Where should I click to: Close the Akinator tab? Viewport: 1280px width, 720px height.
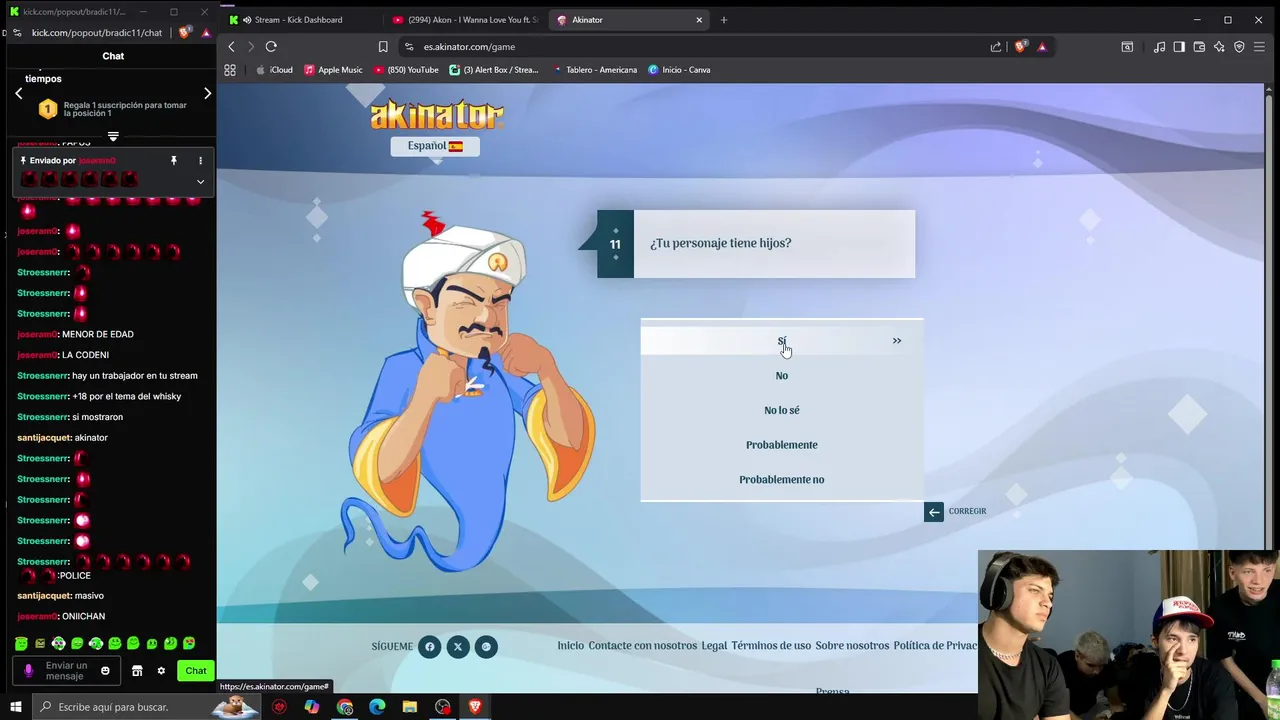pos(699,20)
